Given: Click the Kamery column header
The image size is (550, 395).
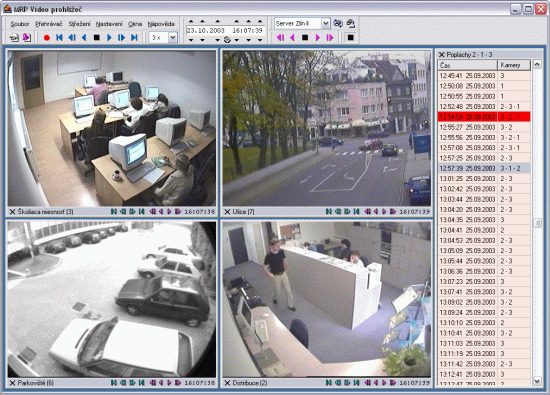Looking at the screenshot, I should [514, 65].
